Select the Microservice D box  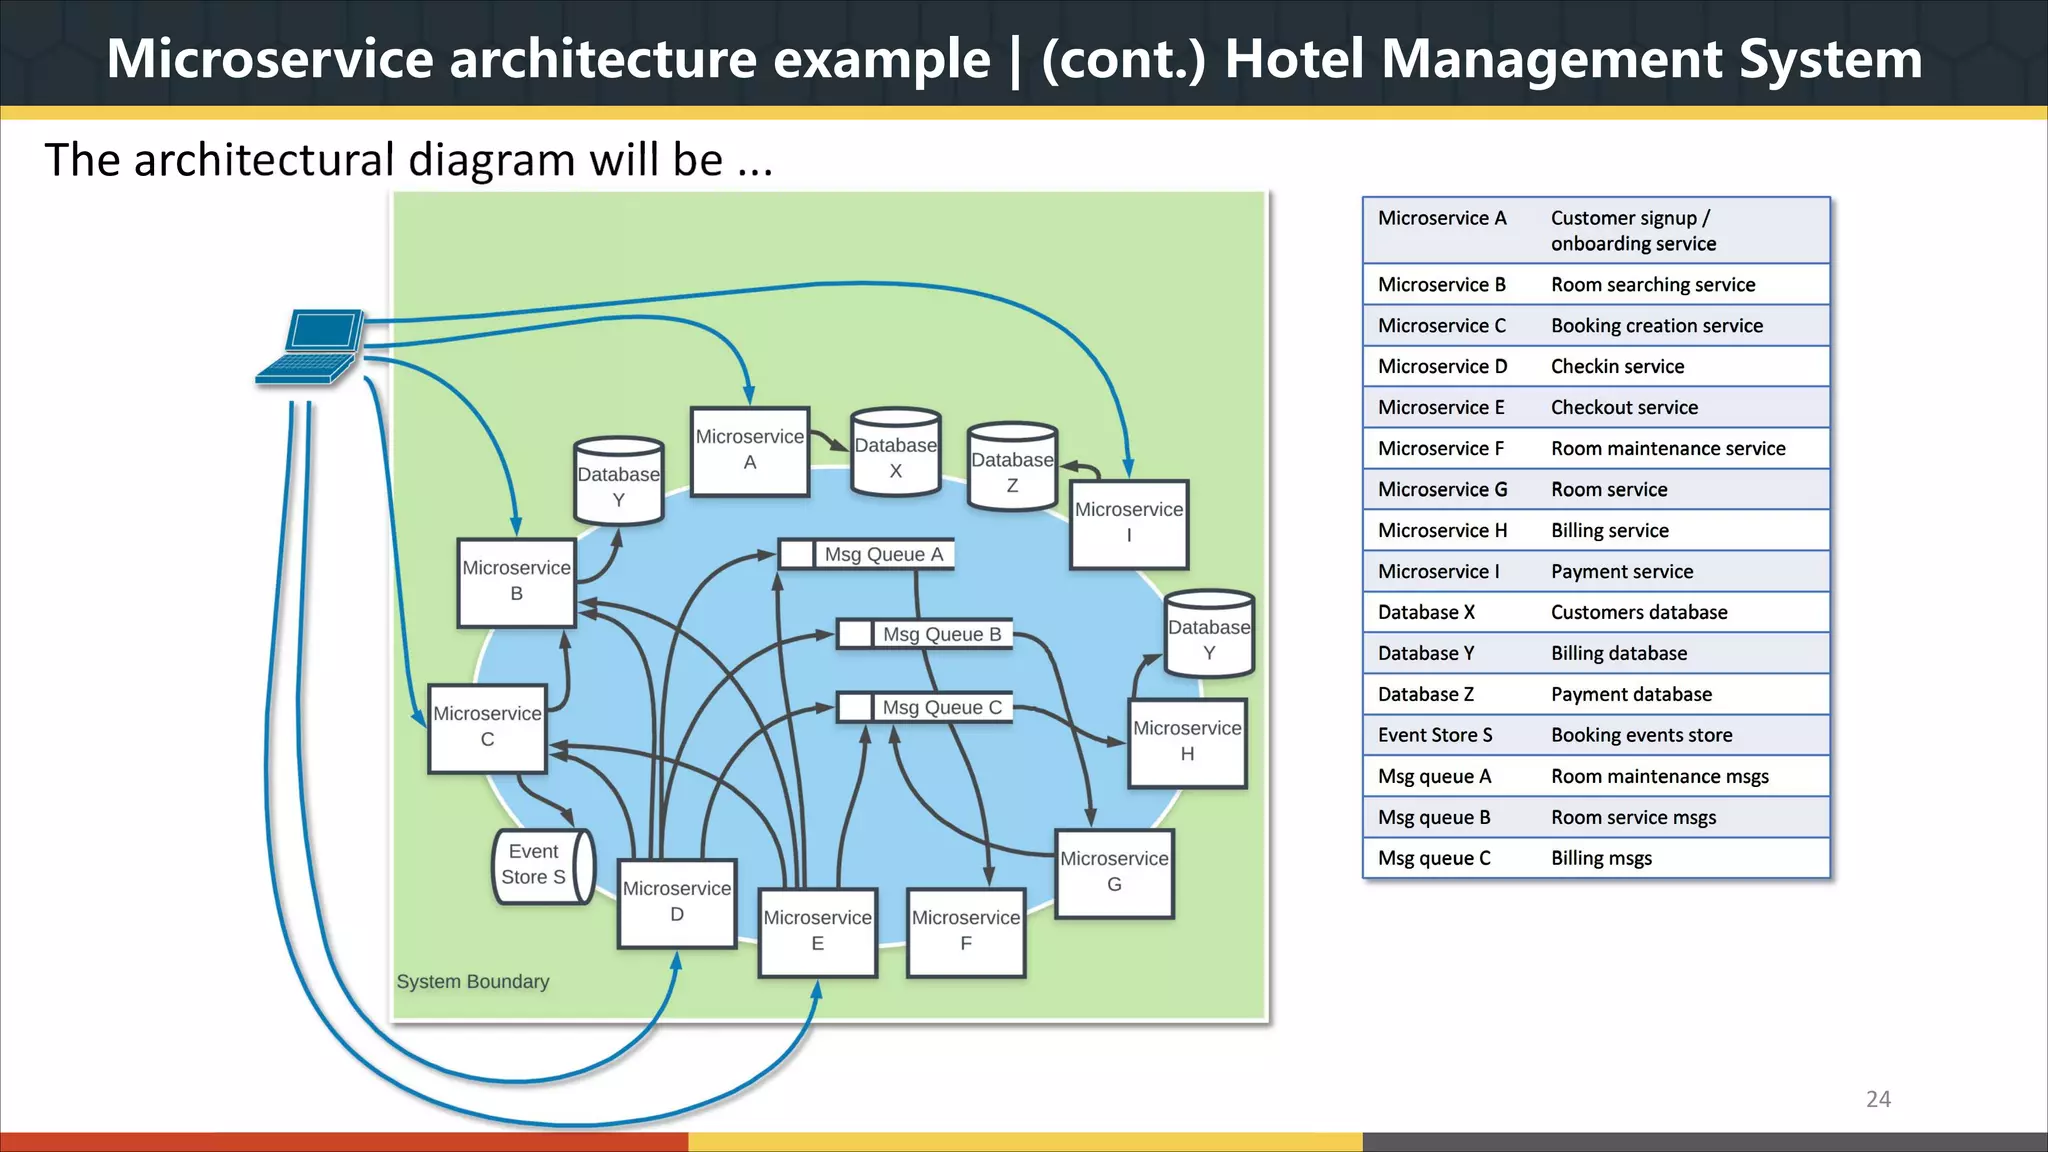[x=677, y=903]
